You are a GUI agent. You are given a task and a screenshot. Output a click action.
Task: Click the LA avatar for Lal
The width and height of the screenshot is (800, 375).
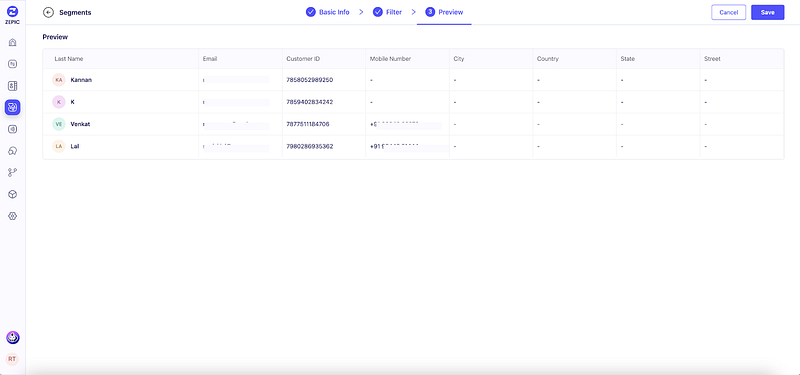click(x=59, y=146)
